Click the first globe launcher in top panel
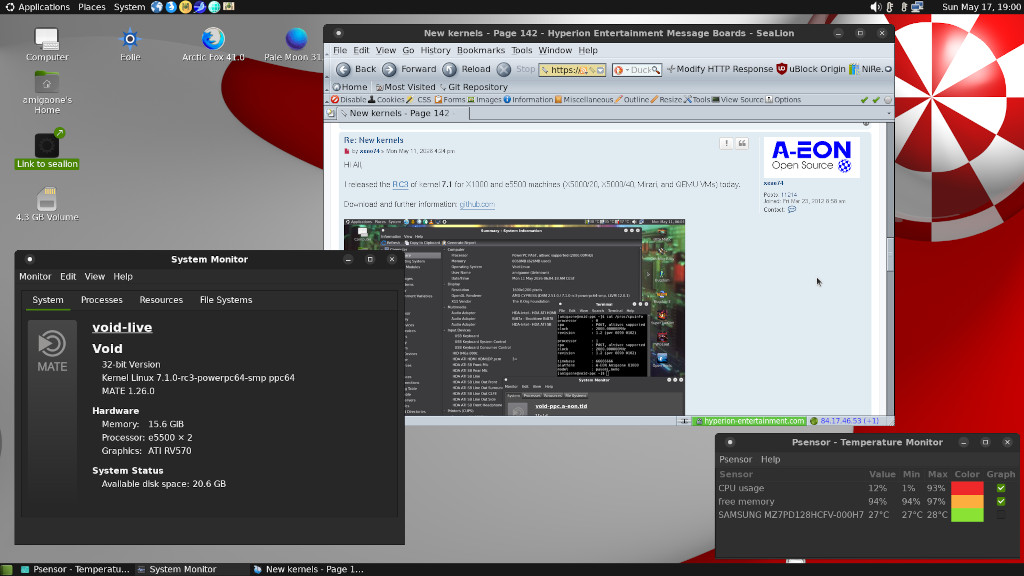 (x=157, y=7)
